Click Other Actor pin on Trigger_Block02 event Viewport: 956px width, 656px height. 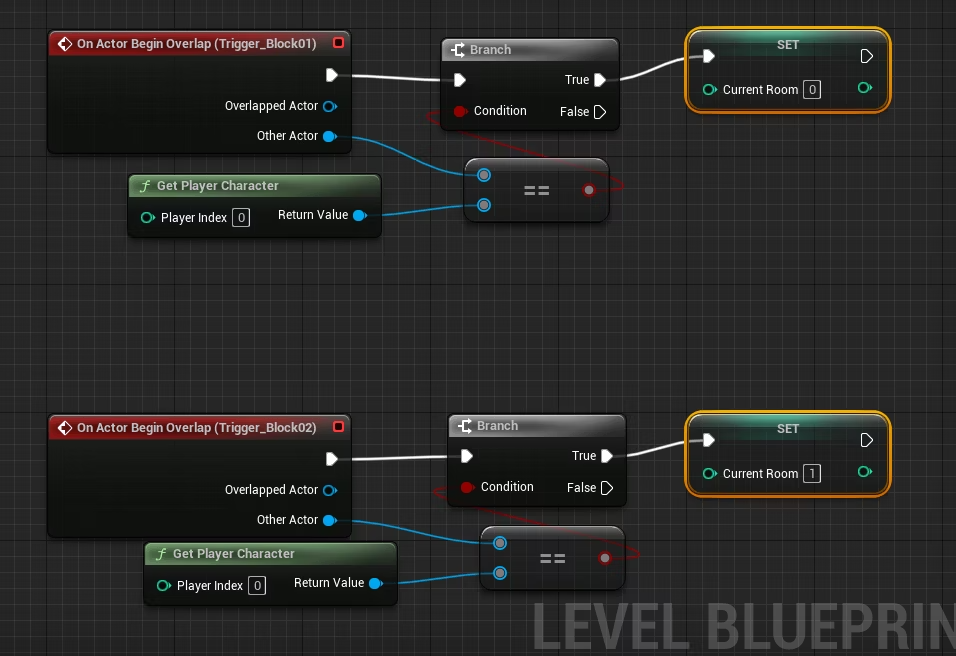click(x=329, y=520)
